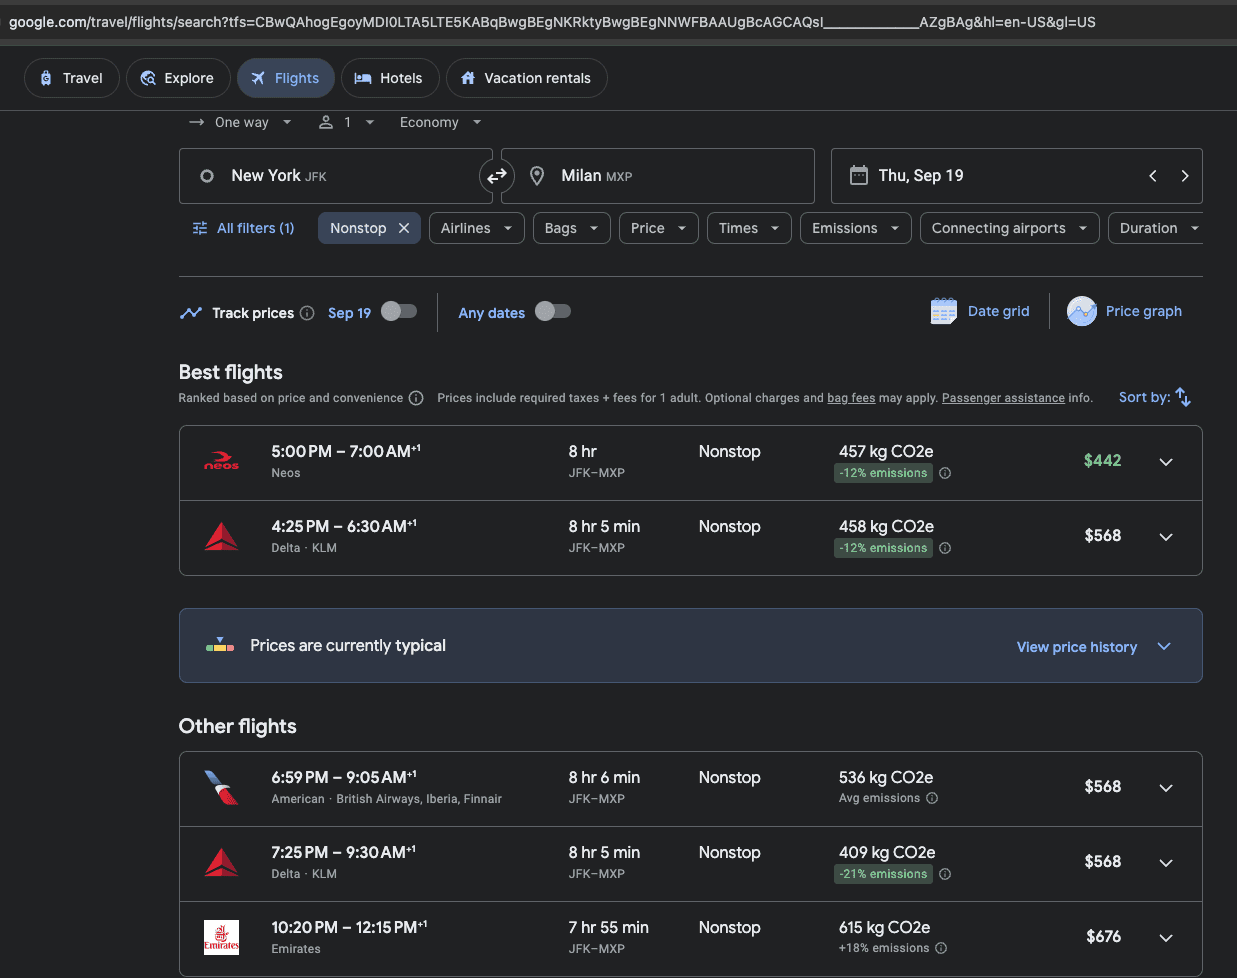
Task: Expand the $442 Neos flight details
Action: pyautogui.click(x=1165, y=462)
